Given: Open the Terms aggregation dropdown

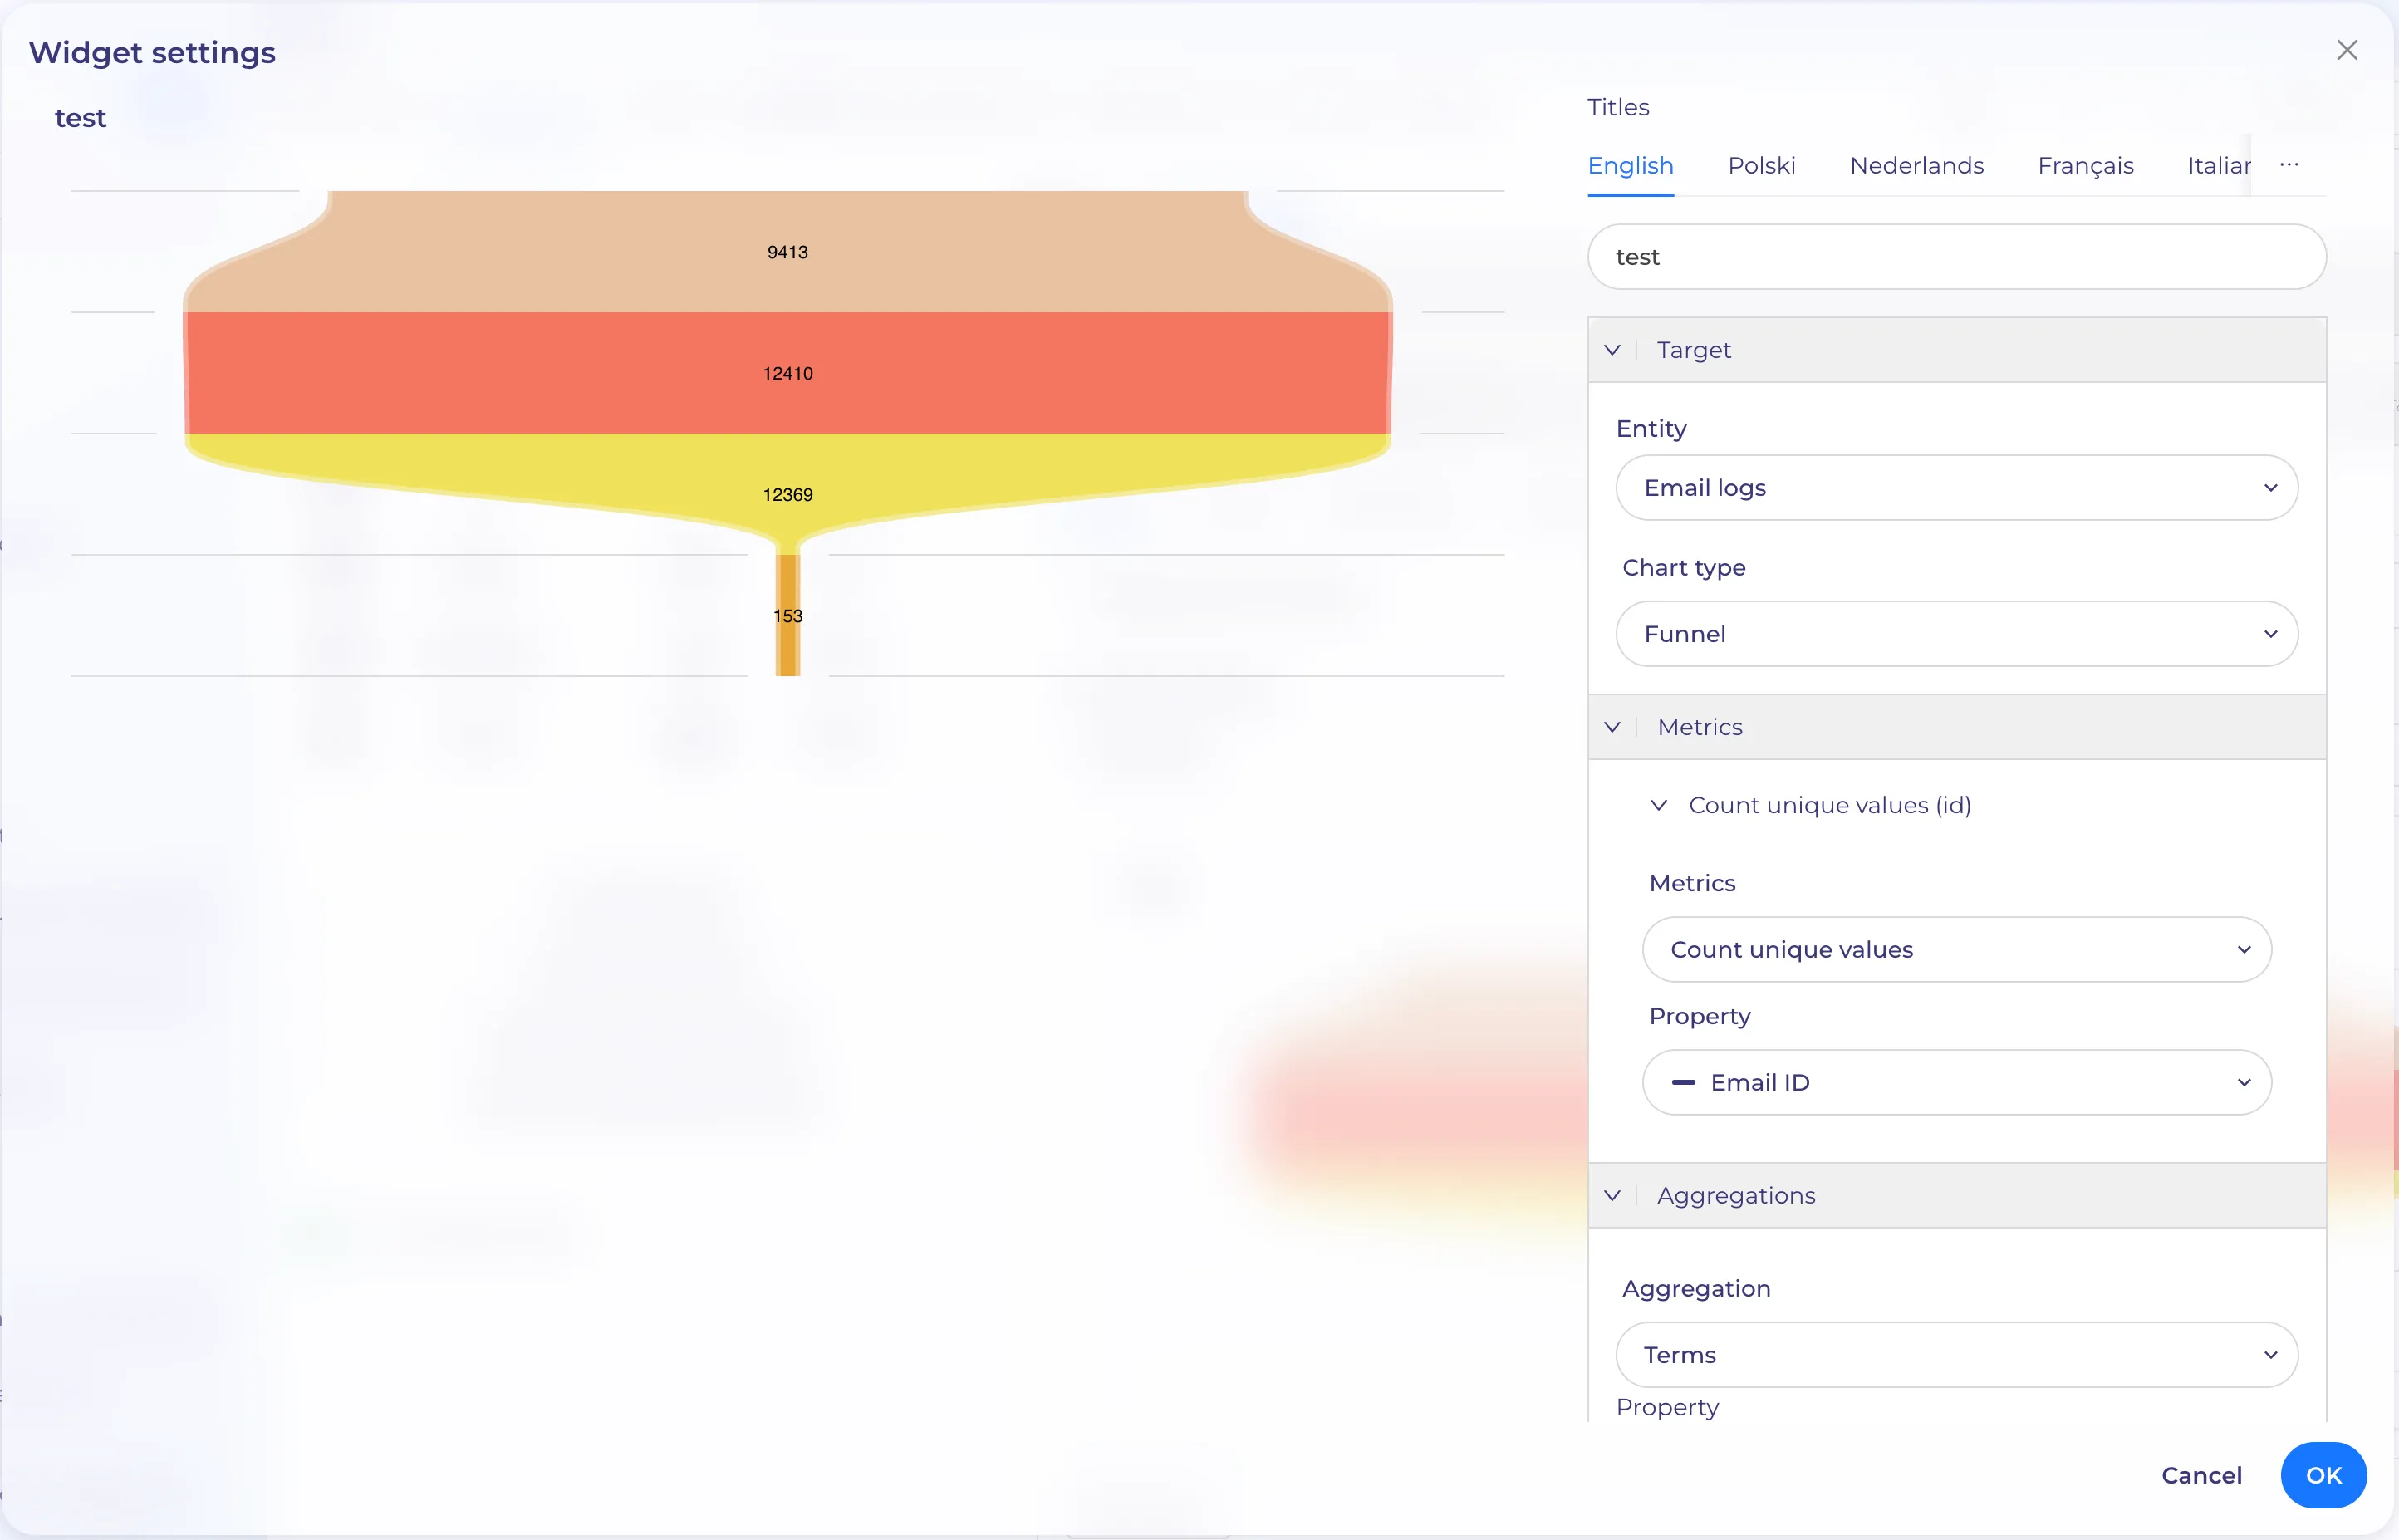Looking at the screenshot, I should (x=1956, y=1355).
